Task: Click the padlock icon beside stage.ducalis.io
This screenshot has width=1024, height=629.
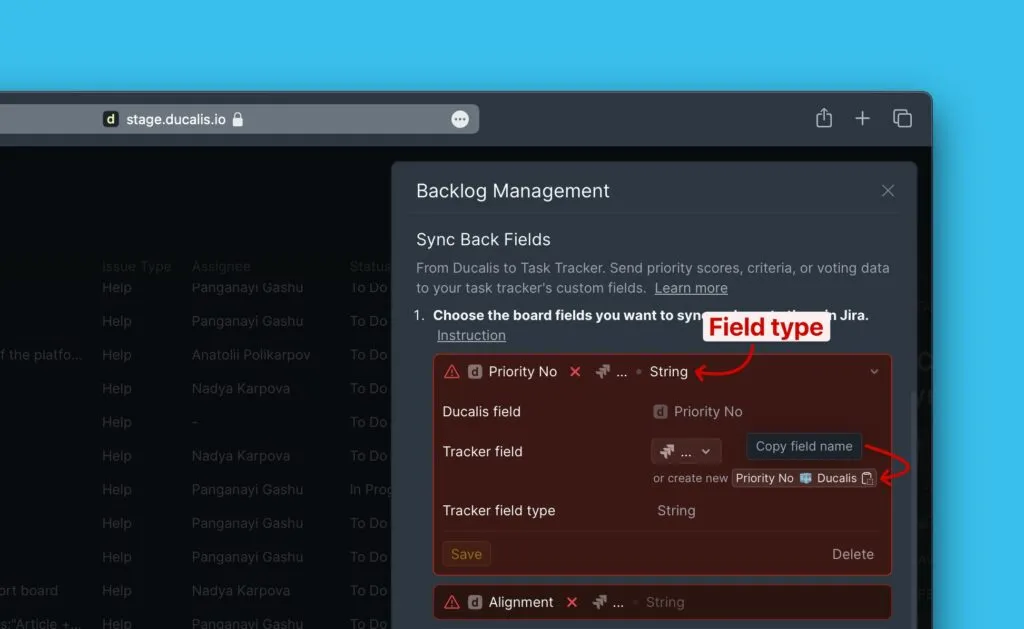Action: pos(238,119)
